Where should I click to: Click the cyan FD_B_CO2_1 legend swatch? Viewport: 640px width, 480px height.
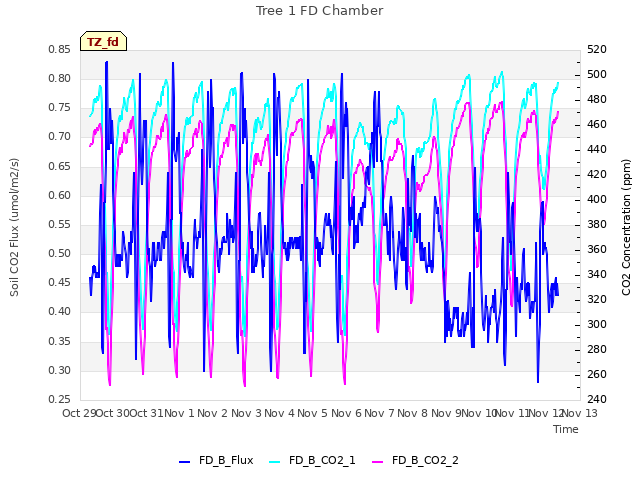tap(275, 461)
